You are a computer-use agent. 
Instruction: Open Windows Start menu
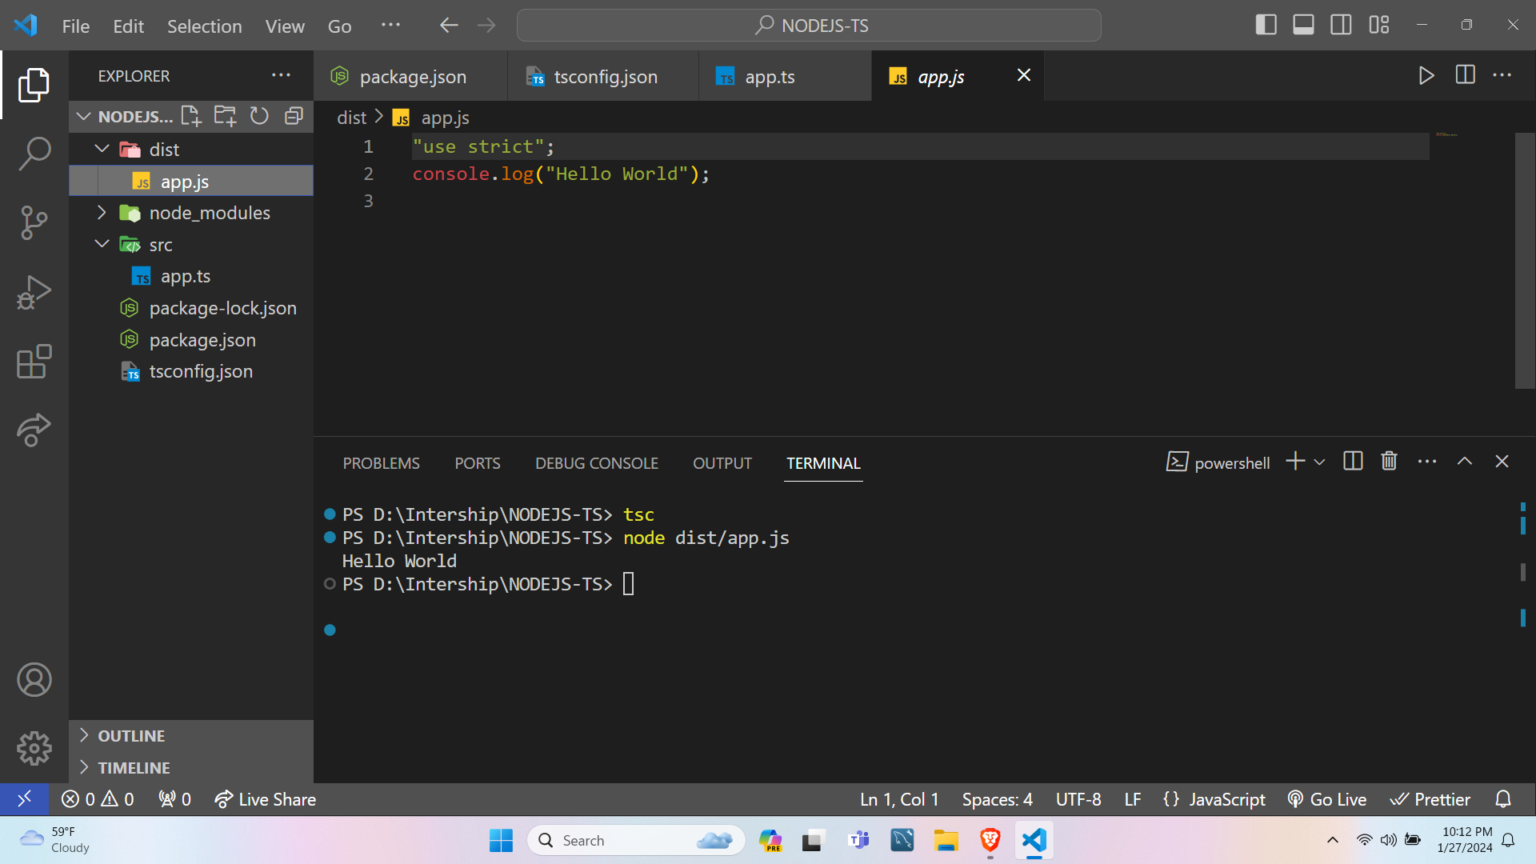501,840
